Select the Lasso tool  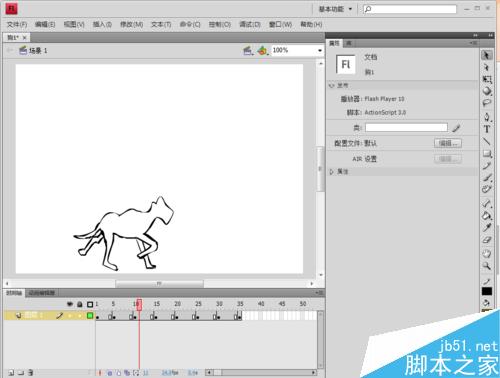click(x=487, y=103)
